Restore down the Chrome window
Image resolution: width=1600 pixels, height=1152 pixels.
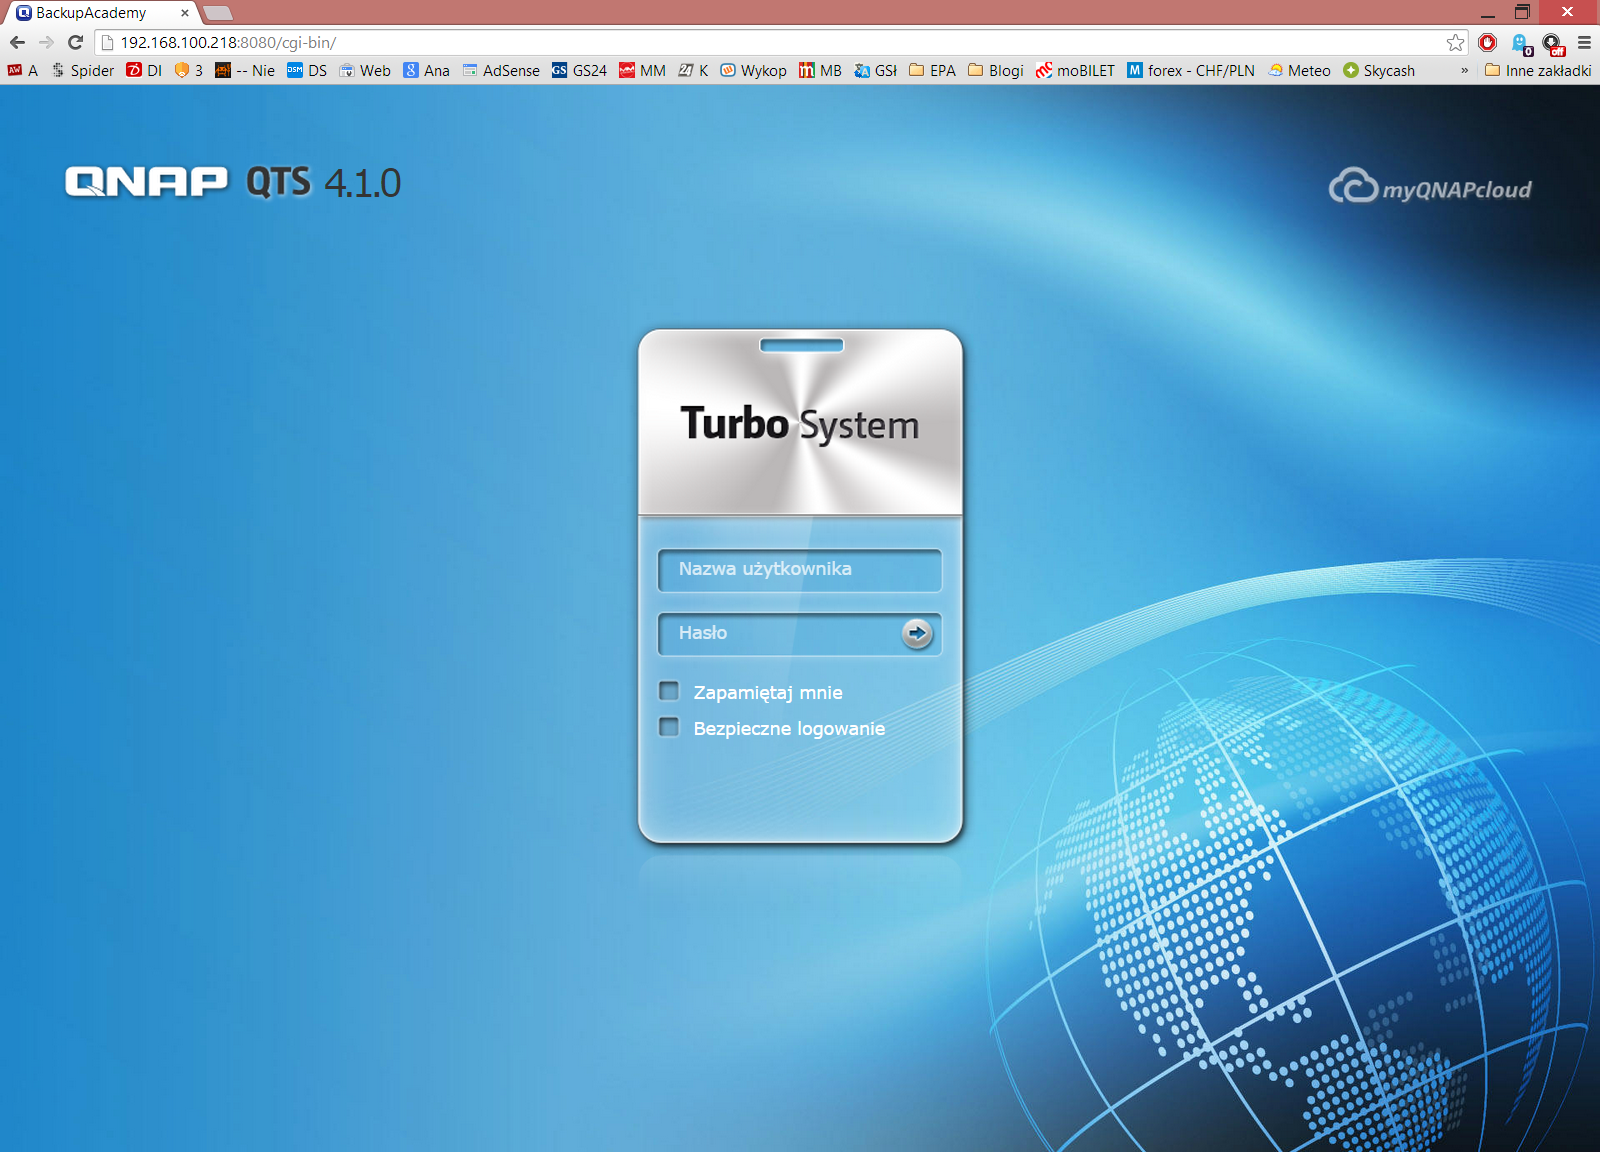click(1522, 12)
